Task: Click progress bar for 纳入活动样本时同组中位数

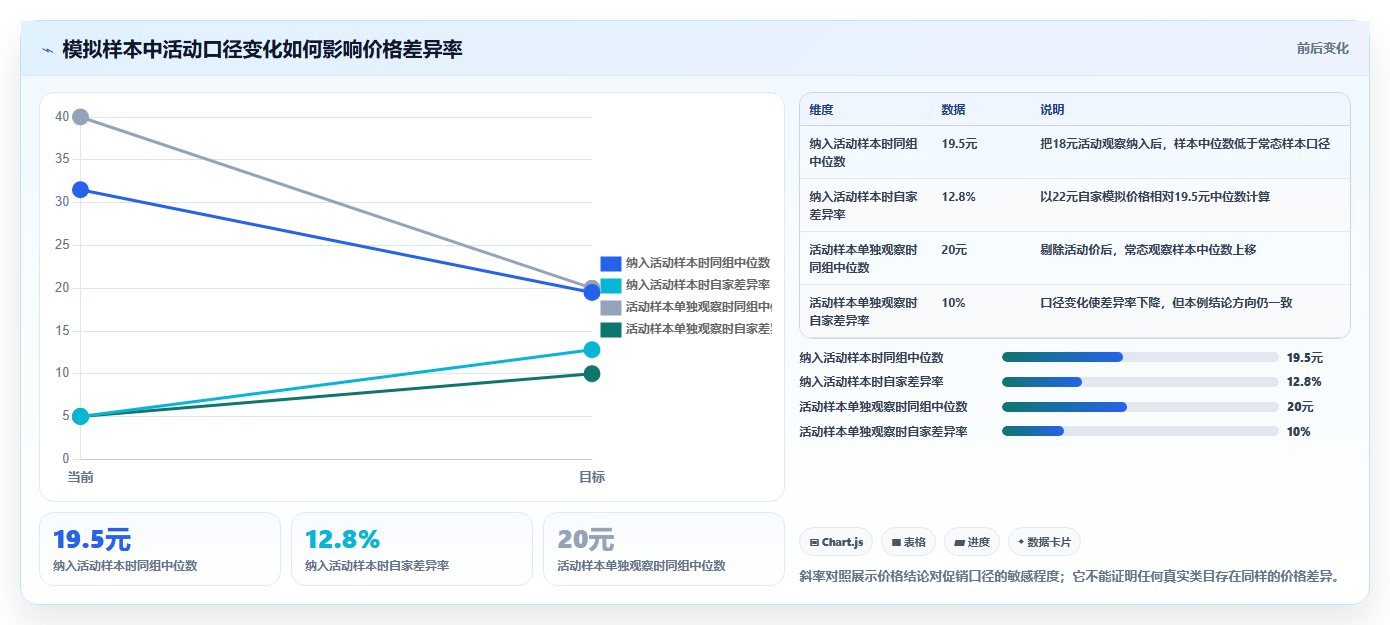Action: point(1140,357)
